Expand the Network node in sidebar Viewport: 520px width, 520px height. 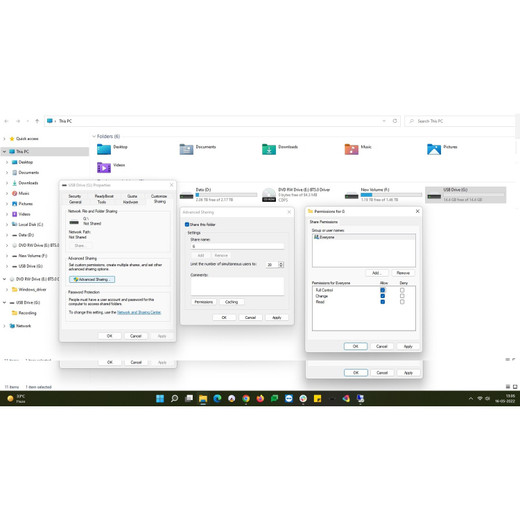pyautogui.click(x=4, y=326)
